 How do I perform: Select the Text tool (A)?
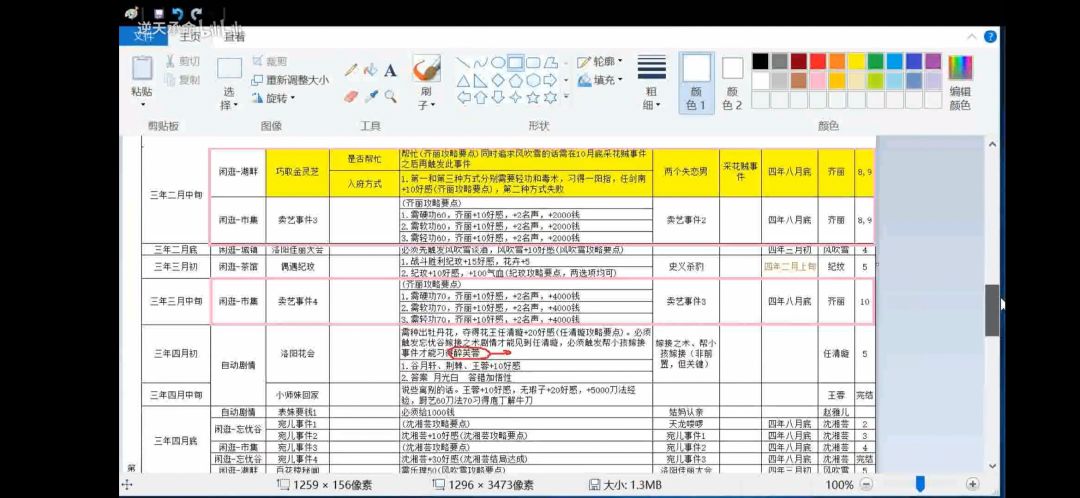[x=391, y=70]
